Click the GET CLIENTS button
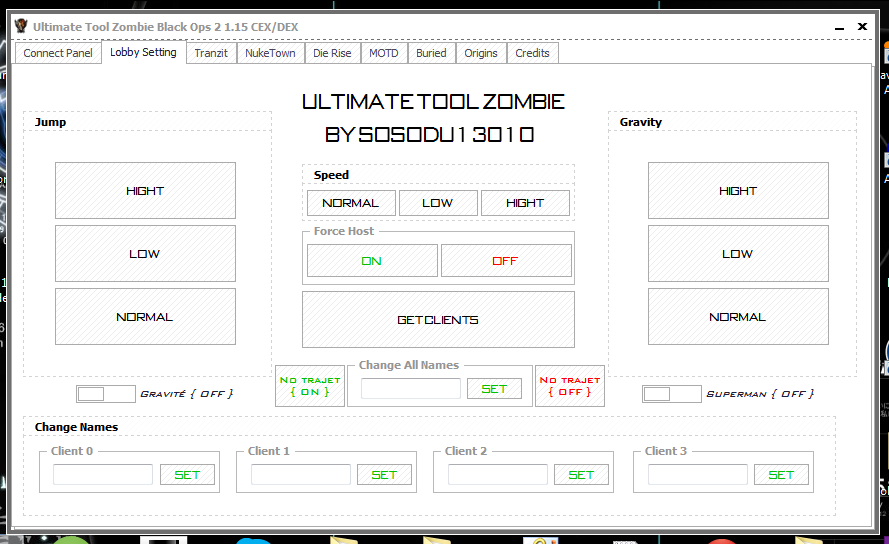The image size is (889, 544). (438, 319)
